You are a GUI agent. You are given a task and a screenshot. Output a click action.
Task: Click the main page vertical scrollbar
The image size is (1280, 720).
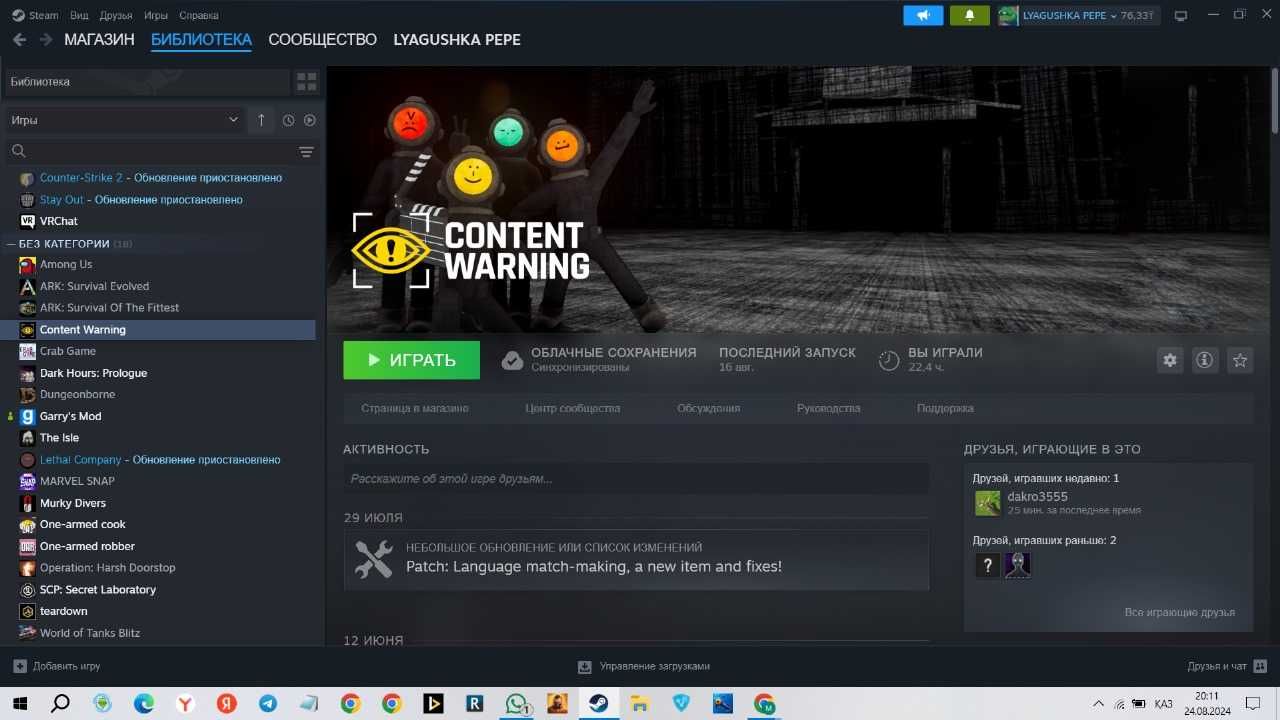point(1274,100)
